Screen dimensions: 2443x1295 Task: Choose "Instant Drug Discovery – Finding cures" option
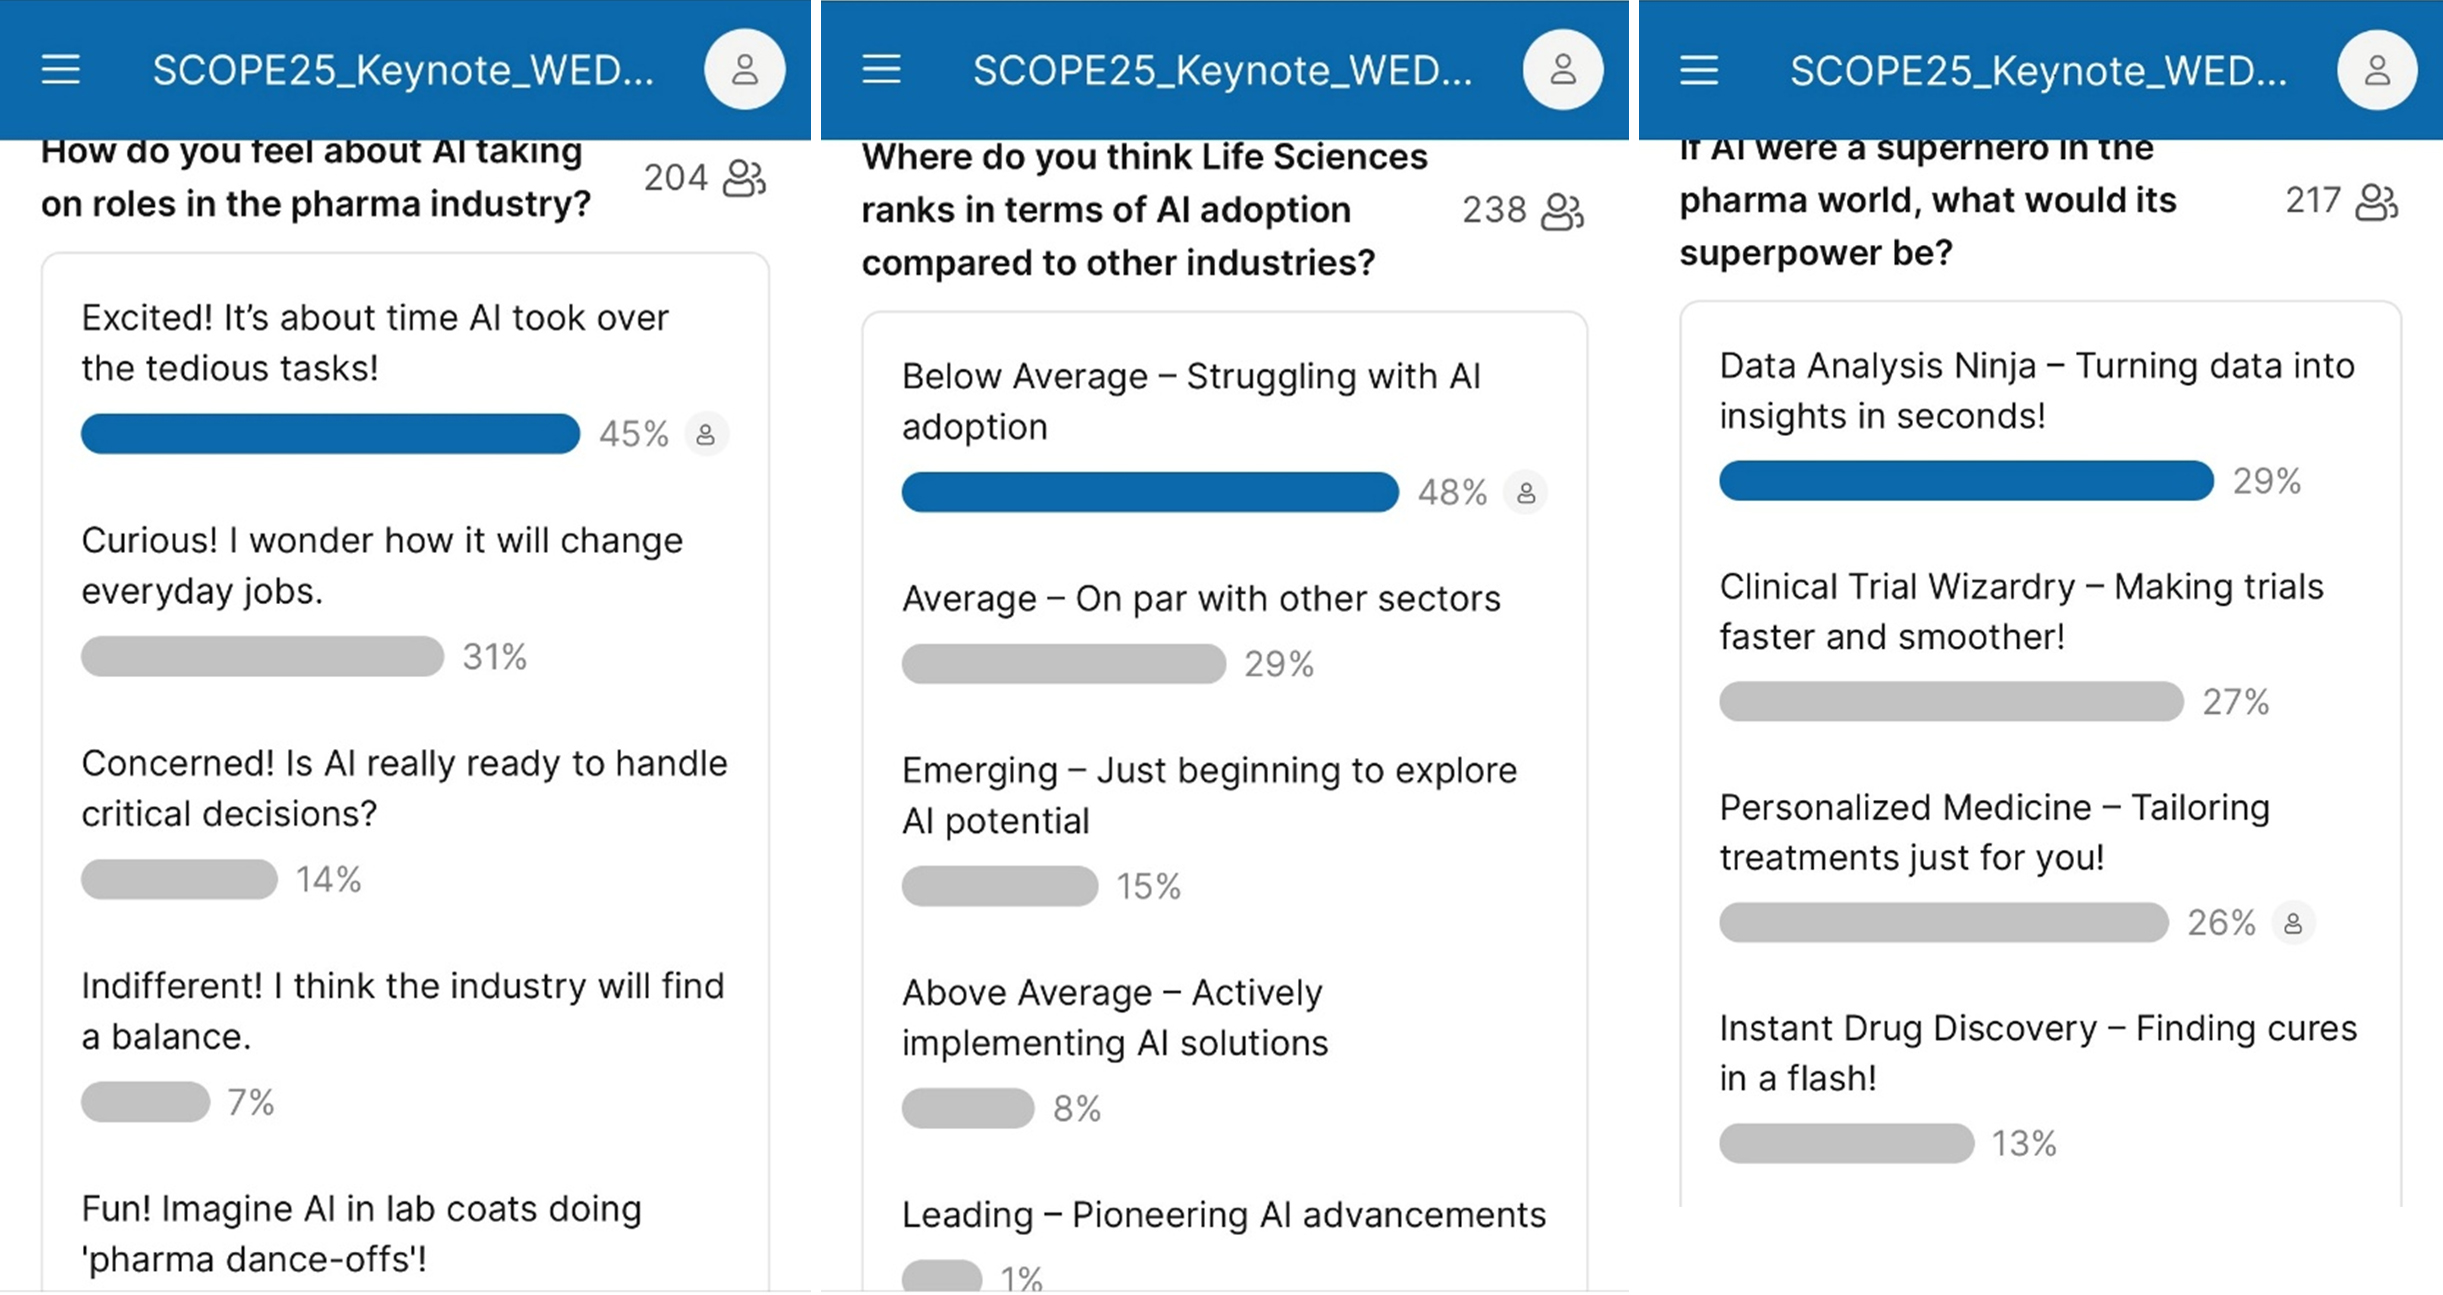[2037, 1053]
